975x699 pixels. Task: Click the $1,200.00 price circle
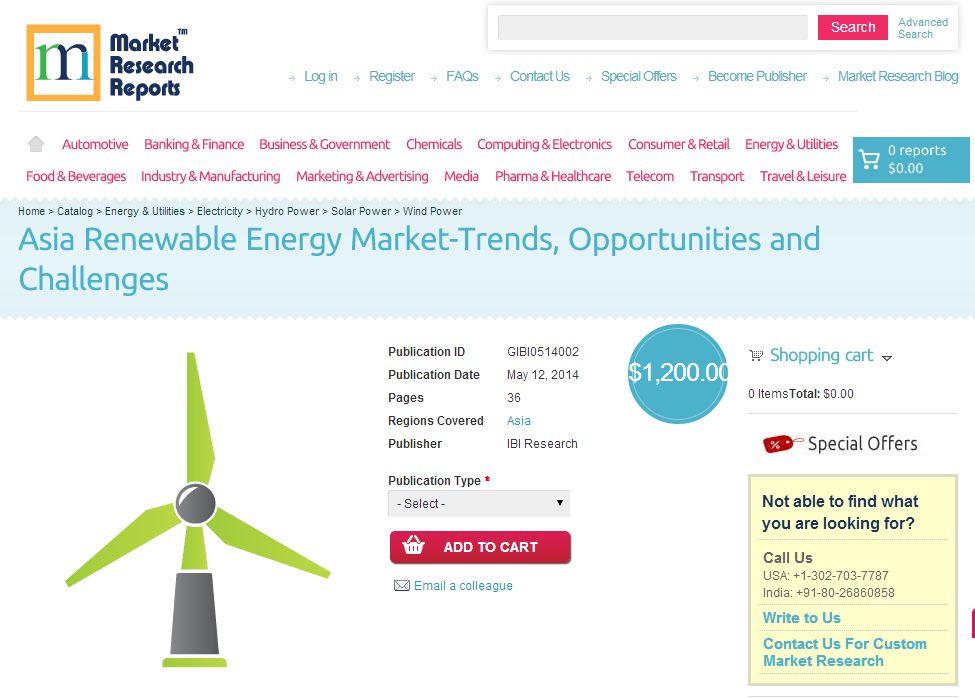[x=678, y=374]
